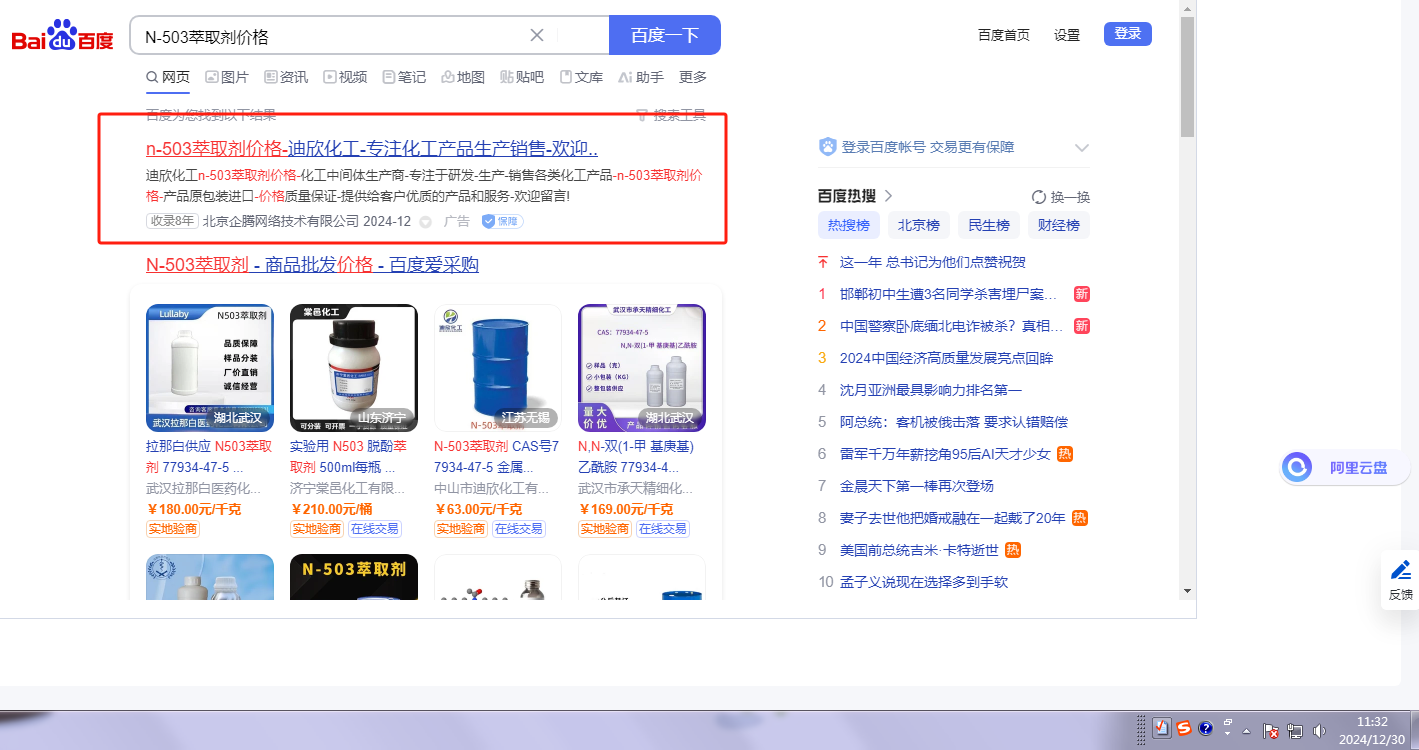Open the black N-503萃取剂 banner product image

354,577
